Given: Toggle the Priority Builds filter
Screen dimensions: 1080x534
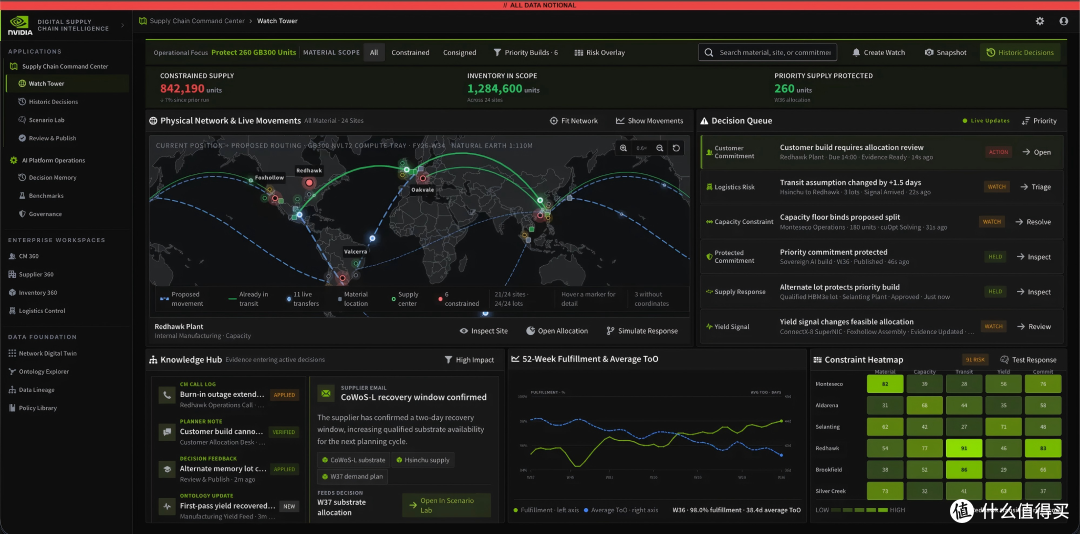Looking at the screenshot, I should click(x=526, y=52).
